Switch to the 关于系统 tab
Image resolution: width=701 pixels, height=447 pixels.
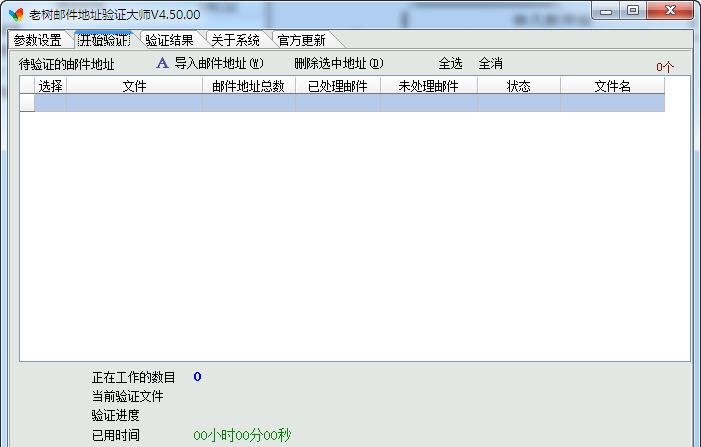coord(235,40)
